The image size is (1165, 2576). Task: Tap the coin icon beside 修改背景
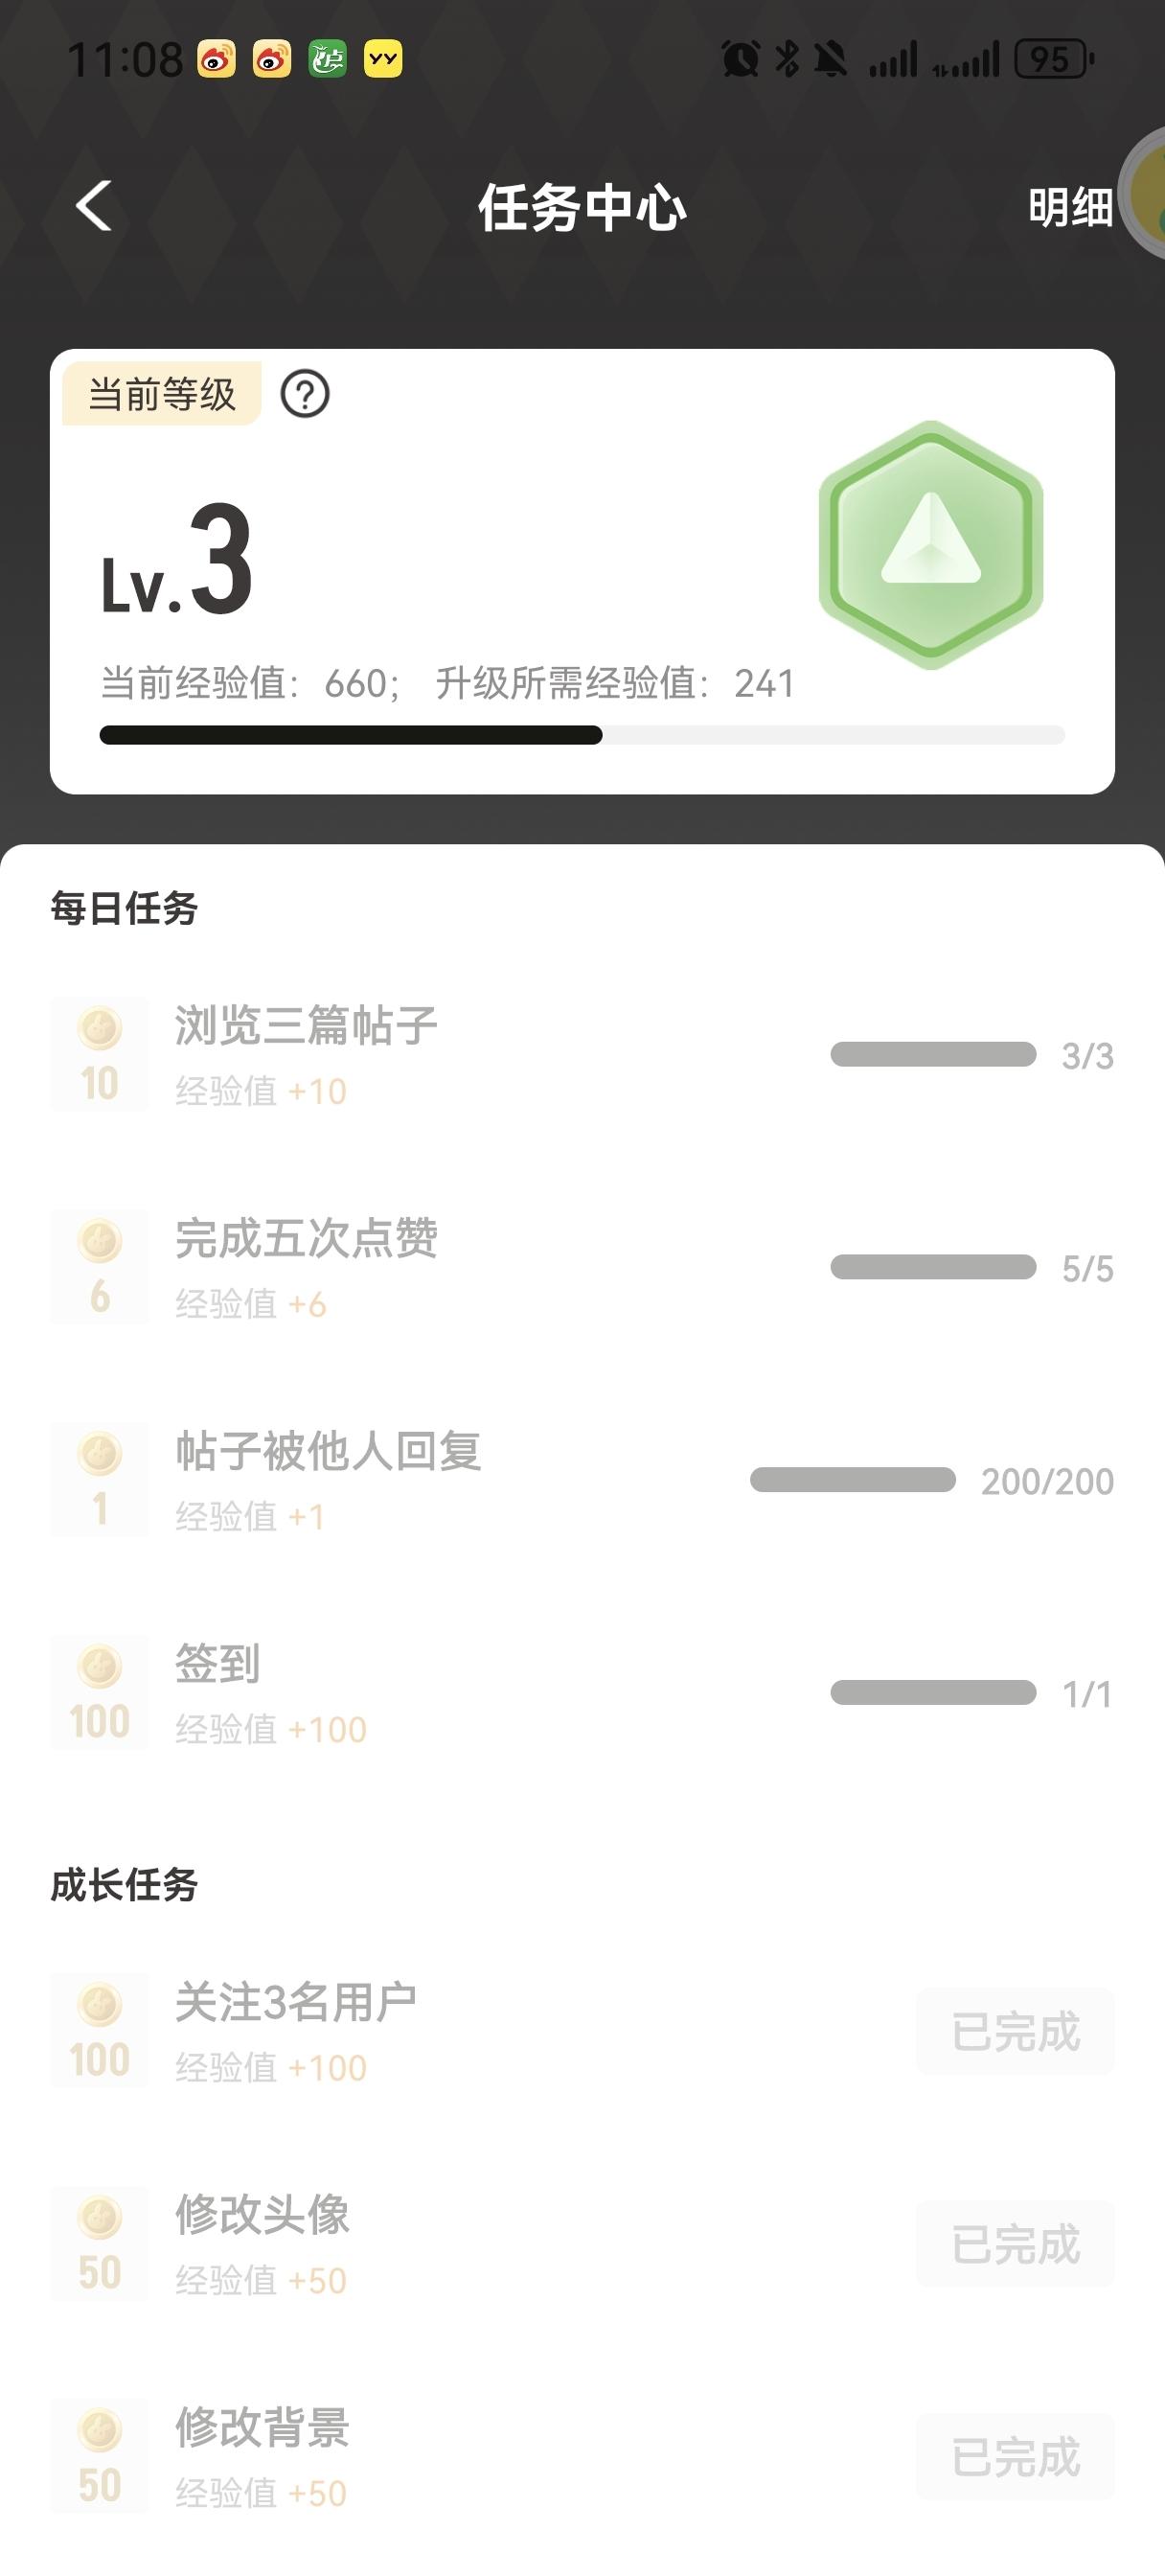pyautogui.click(x=99, y=2456)
